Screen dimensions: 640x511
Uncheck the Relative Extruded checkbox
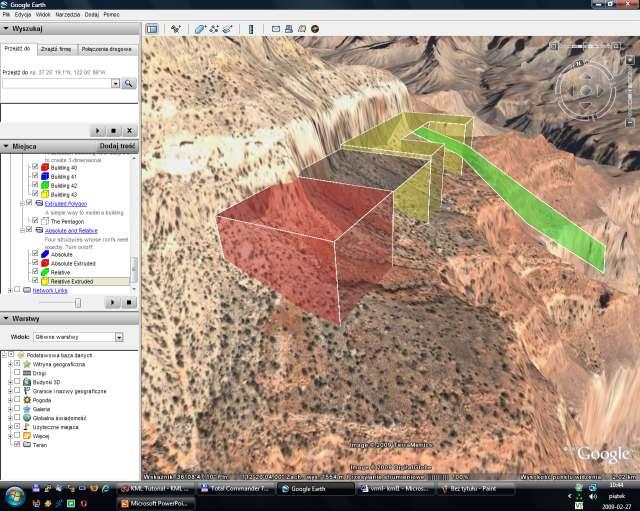point(35,280)
